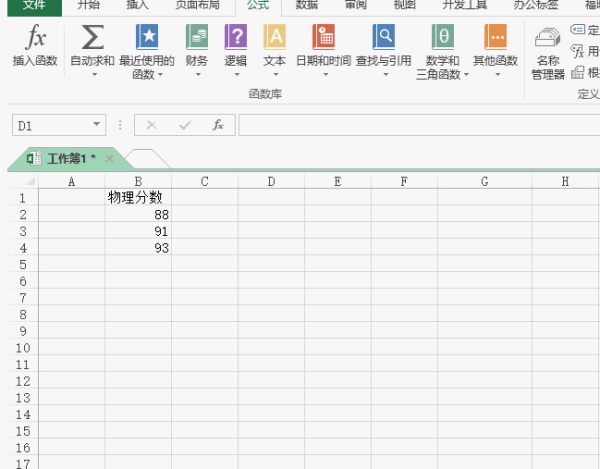Select cell containing 物理分数
The width and height of the screenshot is (600, 469).
click(x=138, y=197)
